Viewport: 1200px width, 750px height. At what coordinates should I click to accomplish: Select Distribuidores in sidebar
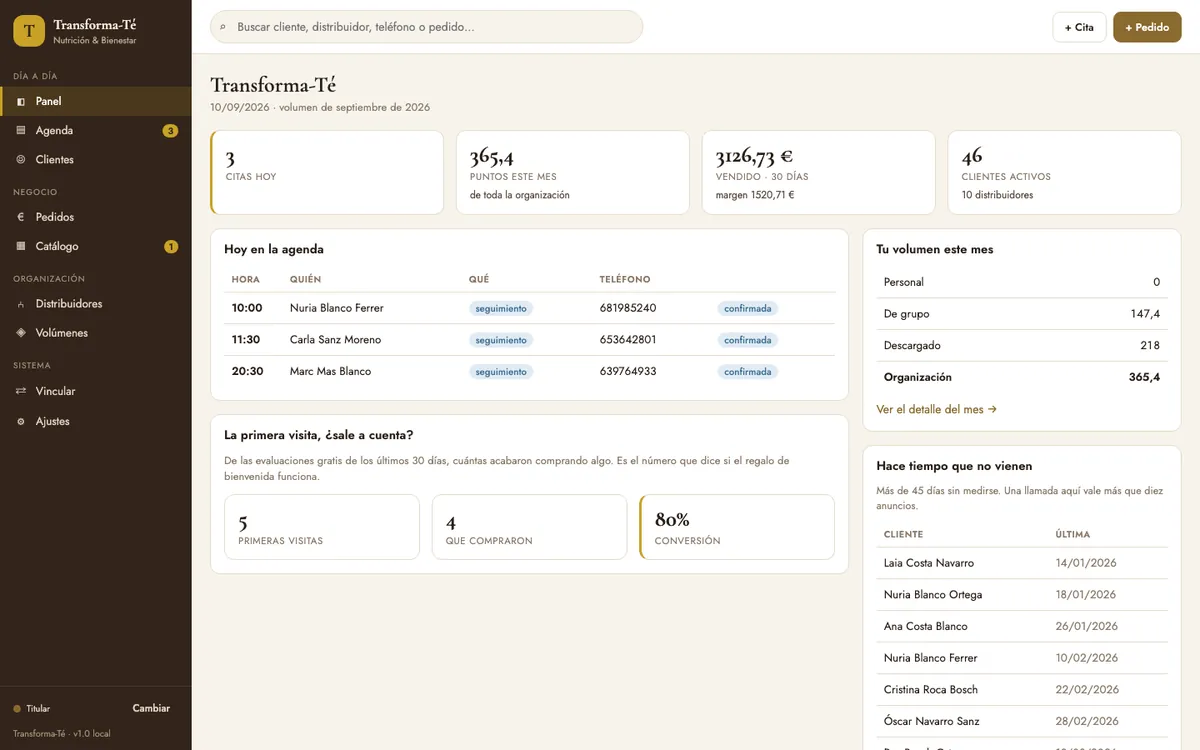[x=95, y=304]
